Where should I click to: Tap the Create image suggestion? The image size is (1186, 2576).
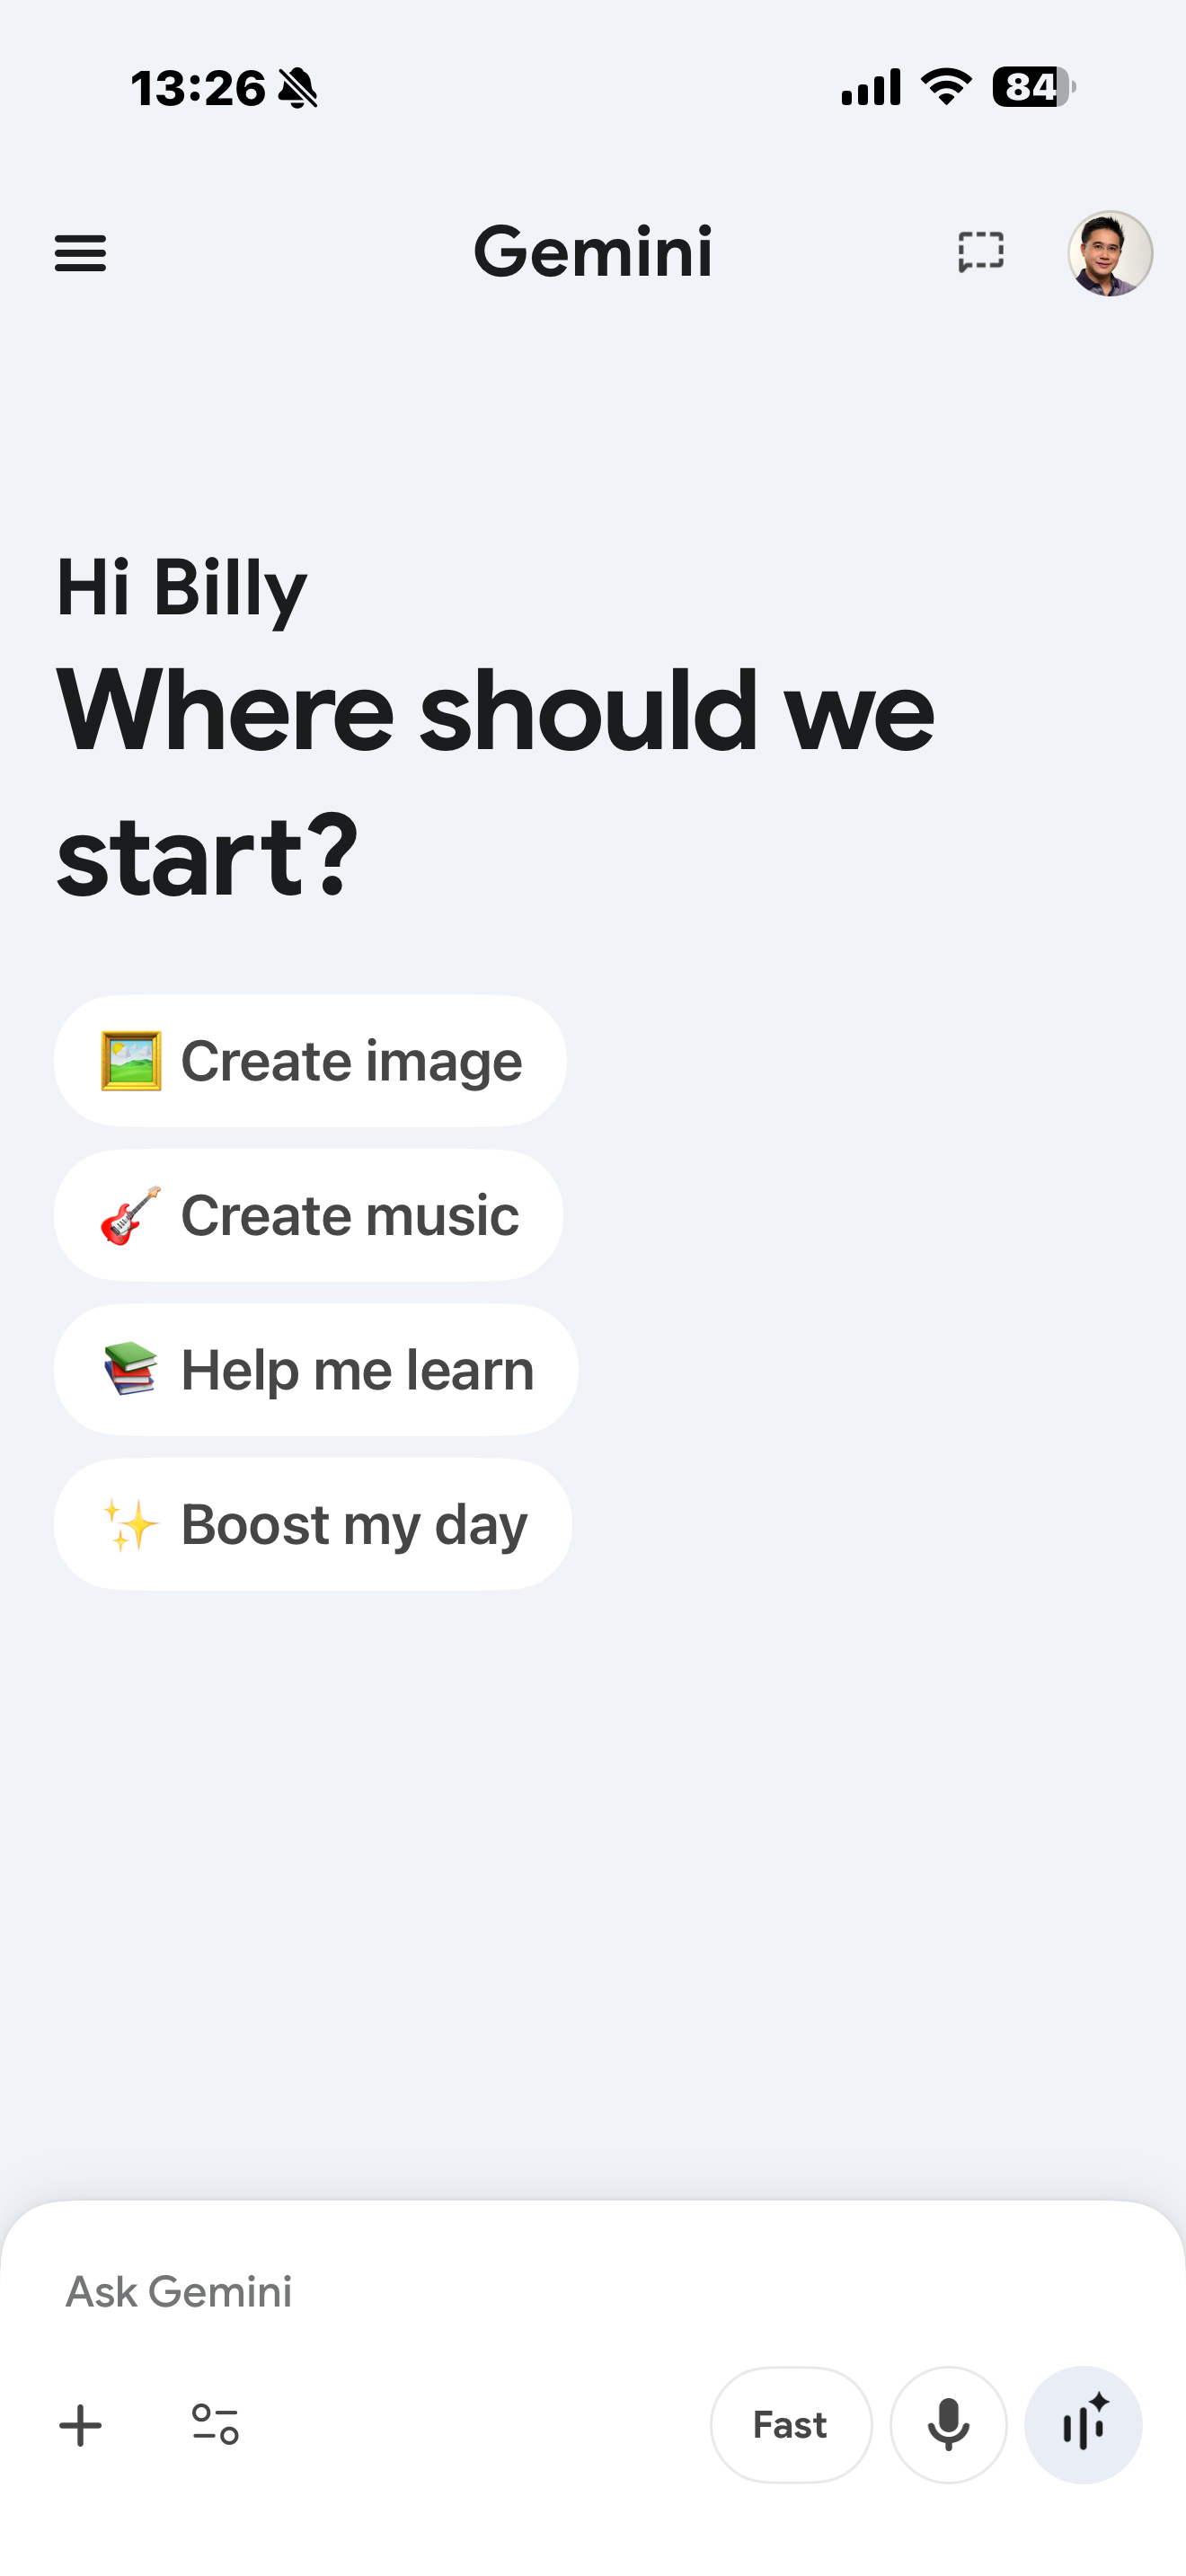310,1061
